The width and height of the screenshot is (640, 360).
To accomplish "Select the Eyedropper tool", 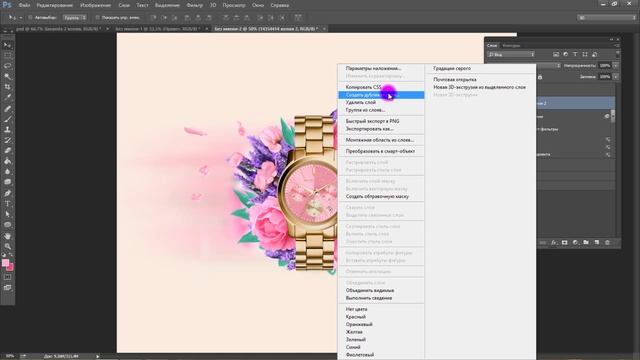I will pyautogui.click(x=7, y=98).
